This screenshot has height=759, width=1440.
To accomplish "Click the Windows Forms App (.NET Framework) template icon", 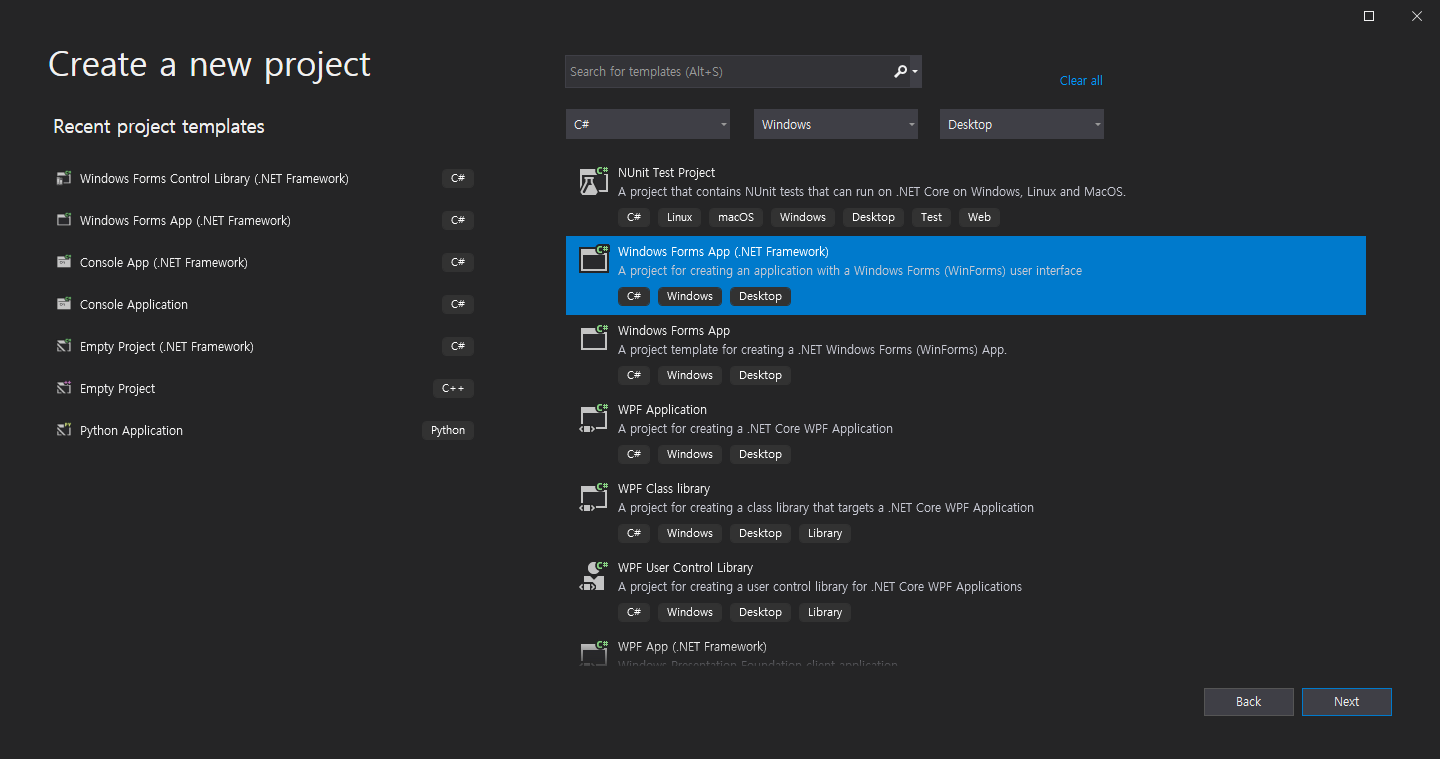I will pos(595,260).
